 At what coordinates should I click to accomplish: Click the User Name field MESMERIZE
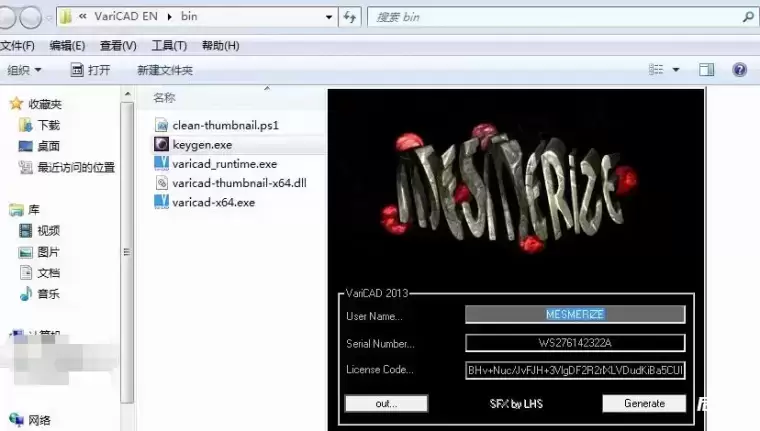point(575,314)
